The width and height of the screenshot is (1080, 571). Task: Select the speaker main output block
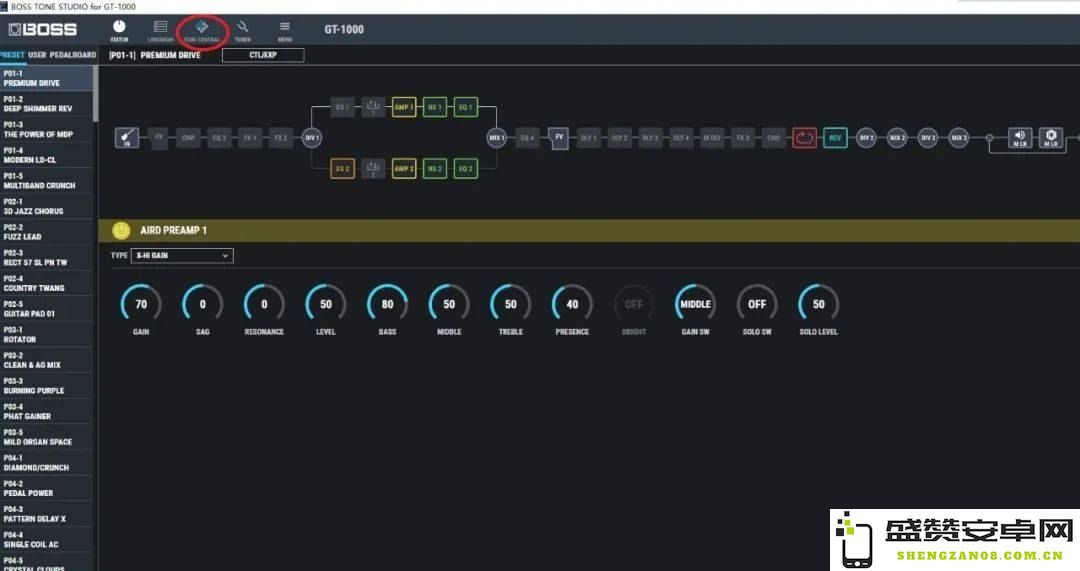(x=1020, y=138)
